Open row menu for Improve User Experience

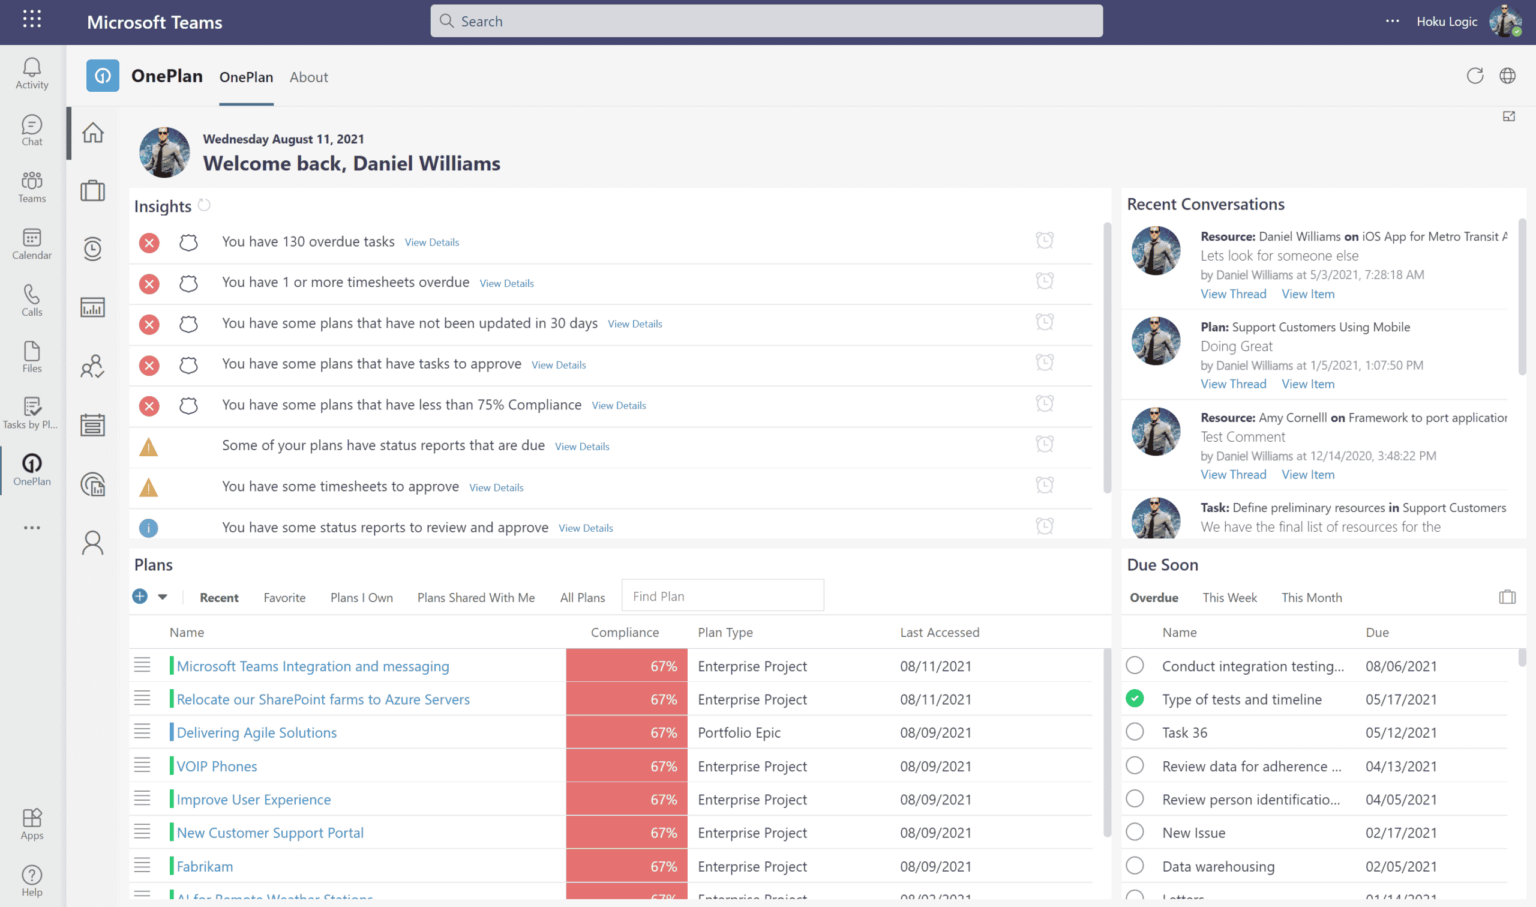tap(142, 798)
